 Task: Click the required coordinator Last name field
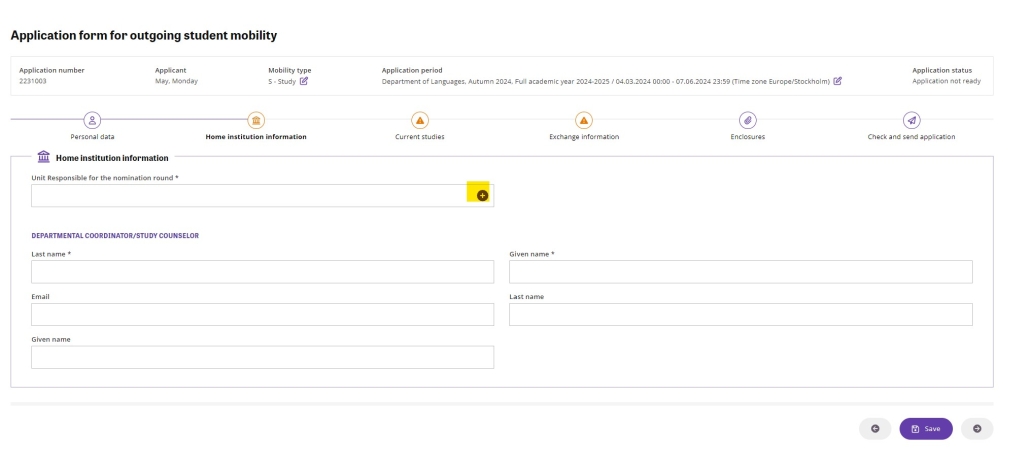coord(263,272)
